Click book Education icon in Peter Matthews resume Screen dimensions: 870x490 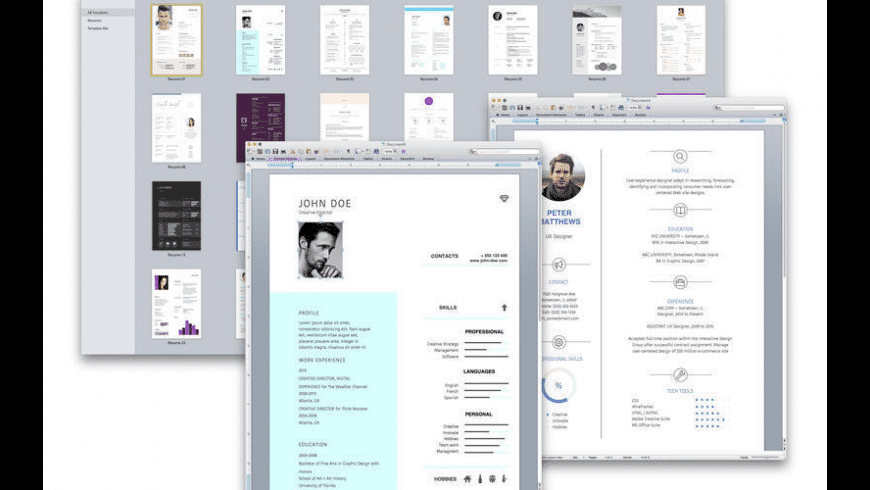click(x=680, y=210)
